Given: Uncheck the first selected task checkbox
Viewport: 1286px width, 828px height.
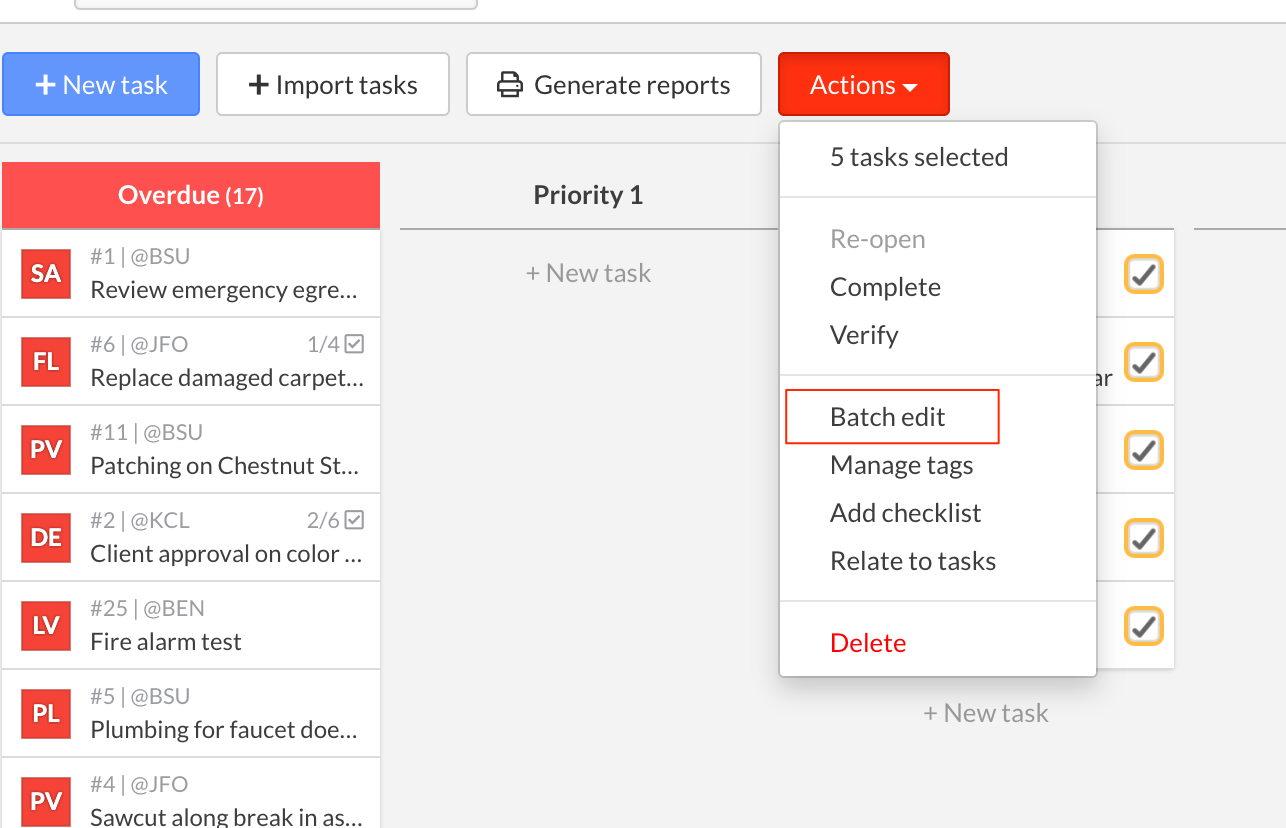Looking at the screenshot, I should click(1144, 274).
